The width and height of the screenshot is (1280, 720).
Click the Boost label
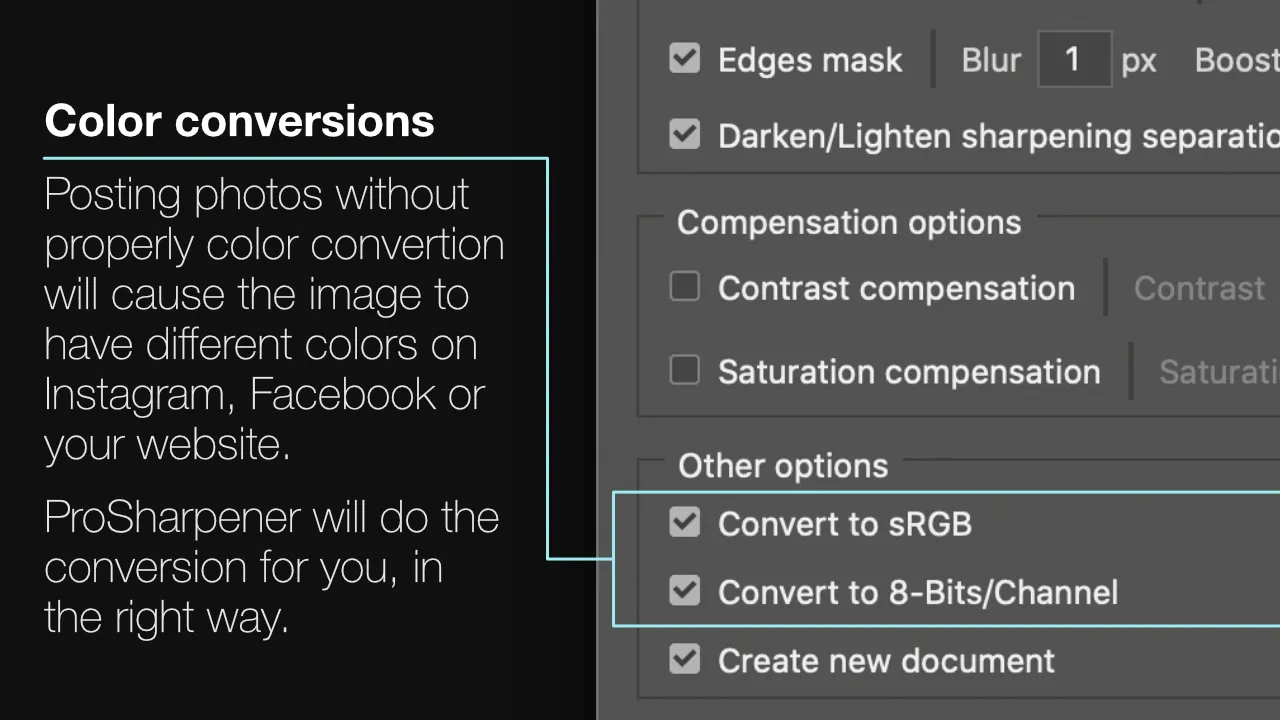point(1235,59)
